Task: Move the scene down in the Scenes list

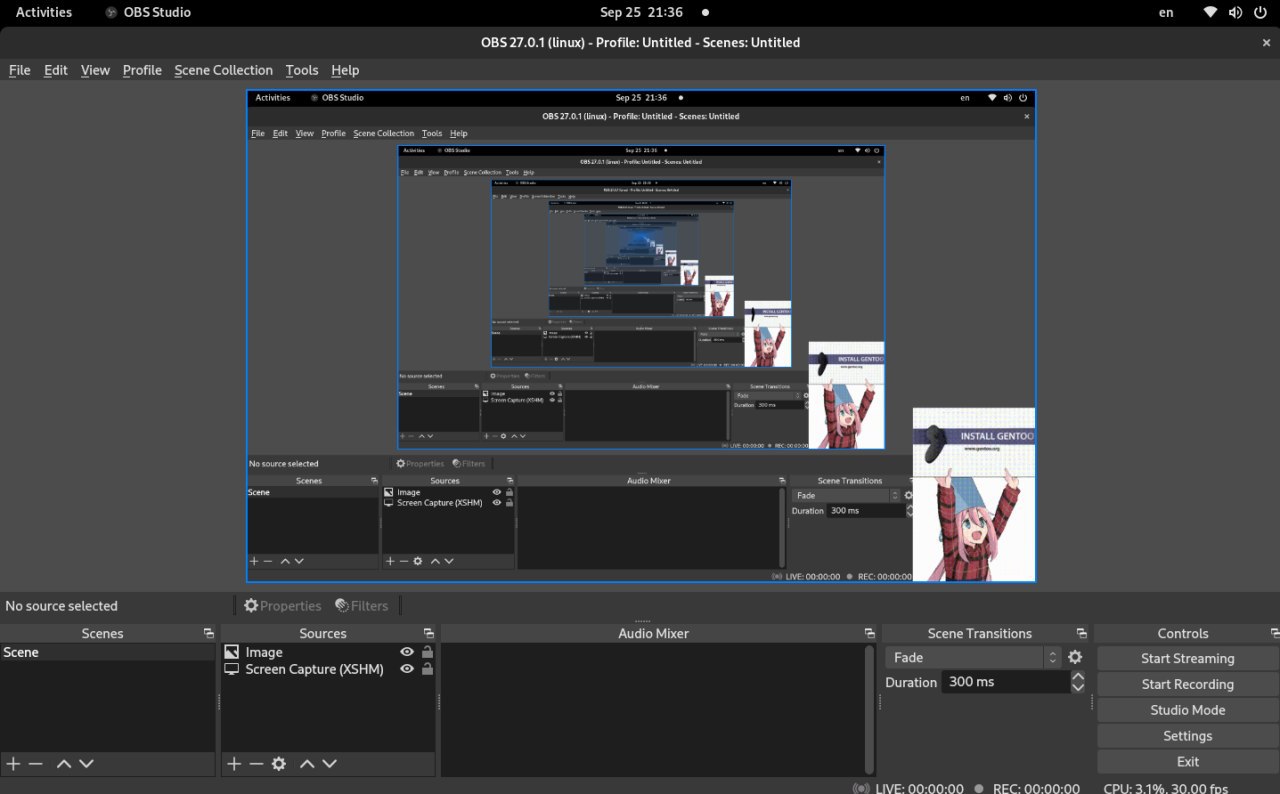Action: coord(86,763)
